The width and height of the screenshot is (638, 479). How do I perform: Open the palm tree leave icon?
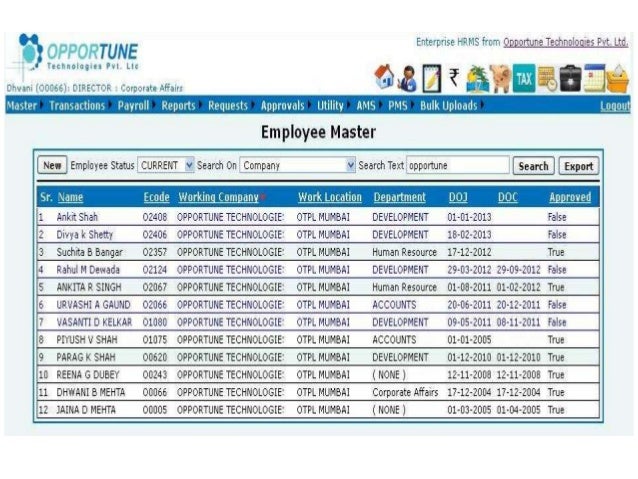[477, 79]
